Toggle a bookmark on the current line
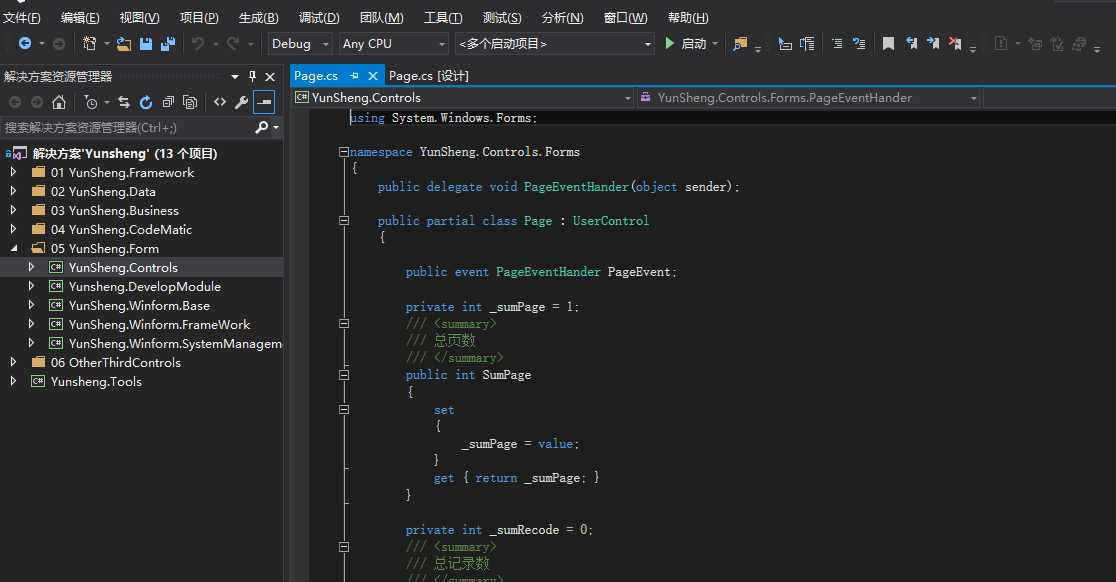 (888, 44)
